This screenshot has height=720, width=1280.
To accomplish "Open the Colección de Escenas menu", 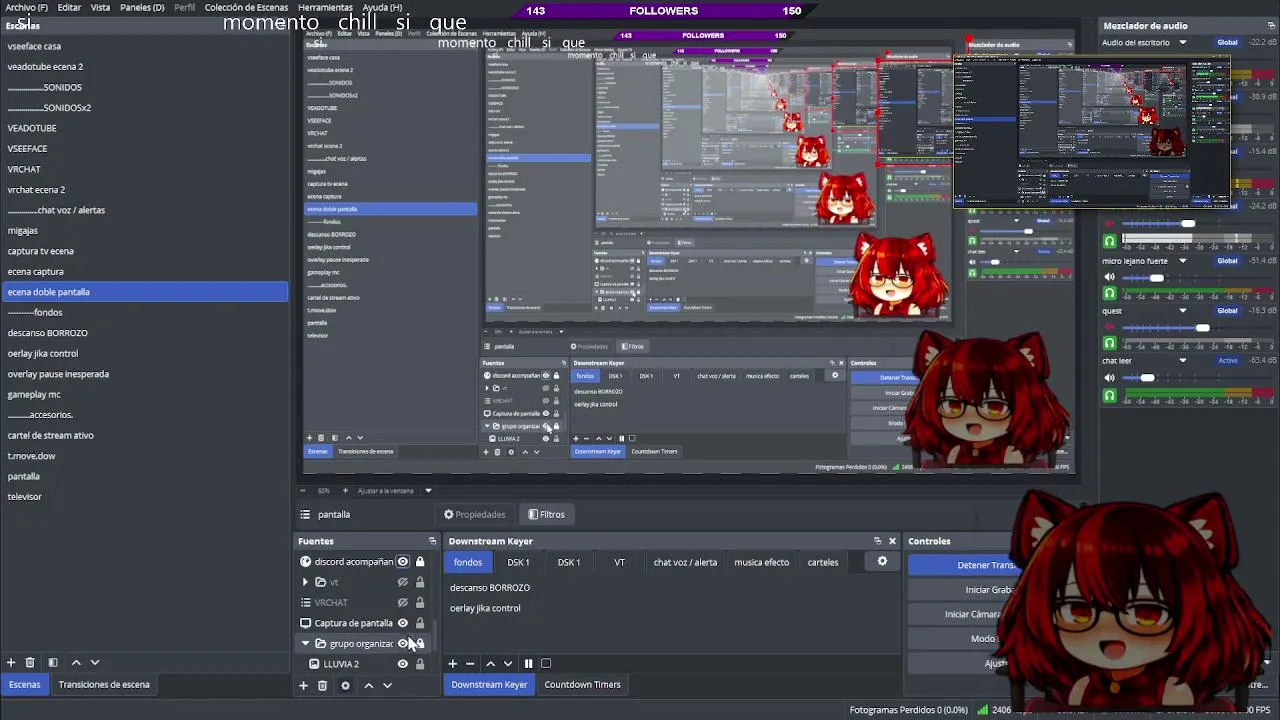I will (246, 7).
